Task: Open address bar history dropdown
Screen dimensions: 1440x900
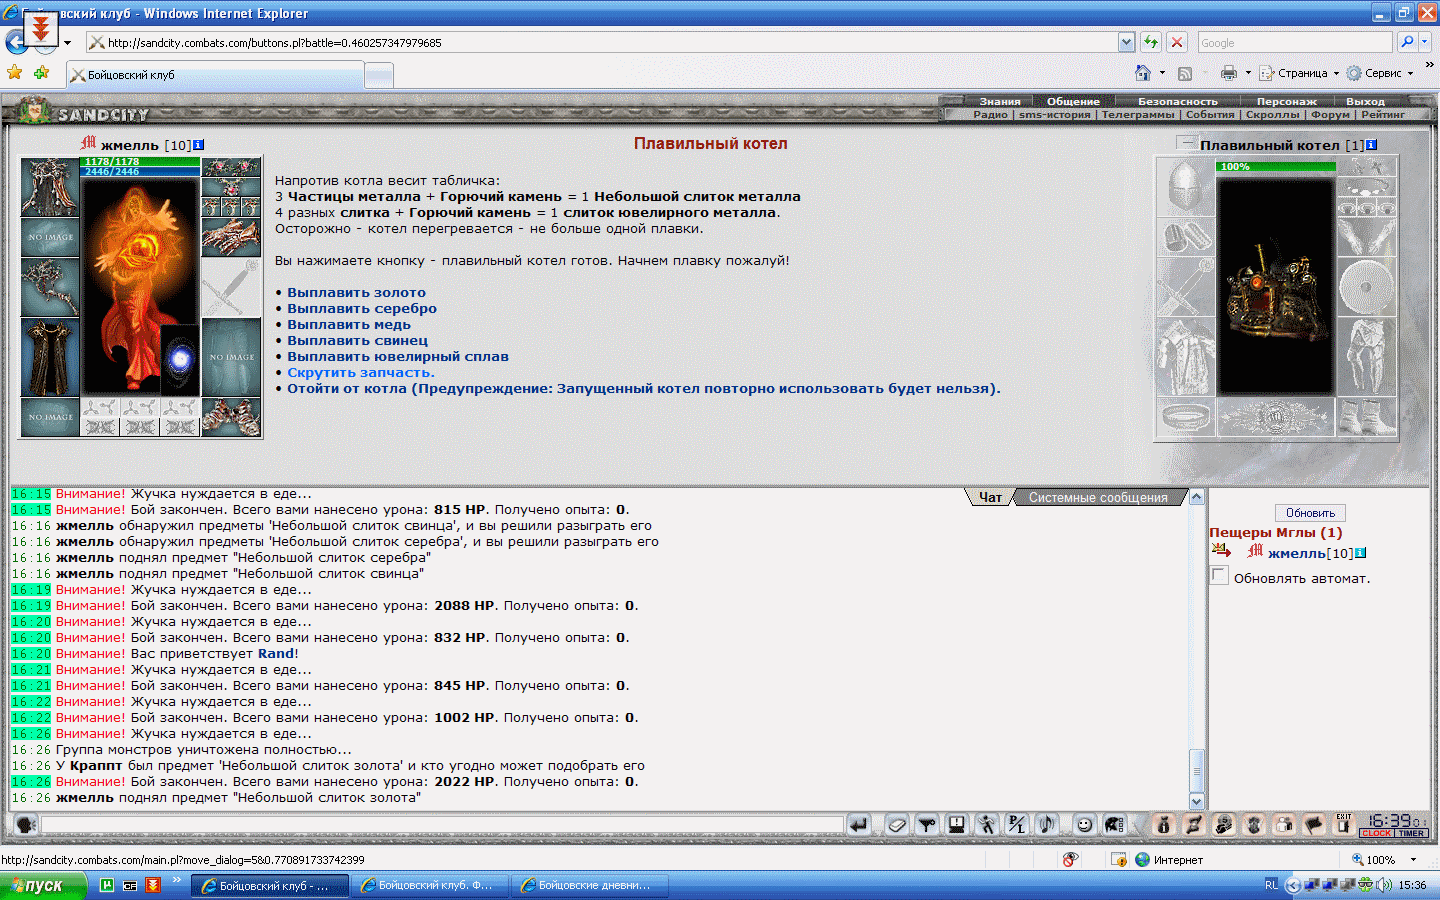Action: pyautogui.click(x=1127, y=42)
